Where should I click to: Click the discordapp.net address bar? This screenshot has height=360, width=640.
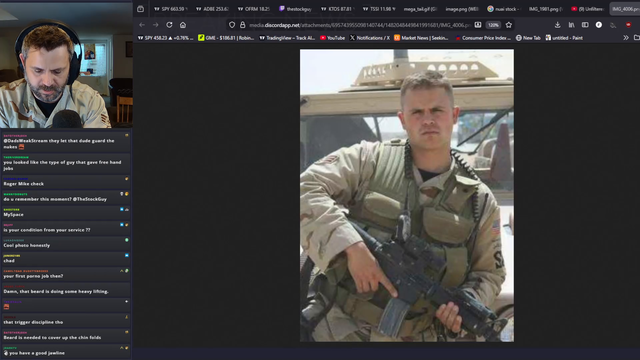pos(359,25)
